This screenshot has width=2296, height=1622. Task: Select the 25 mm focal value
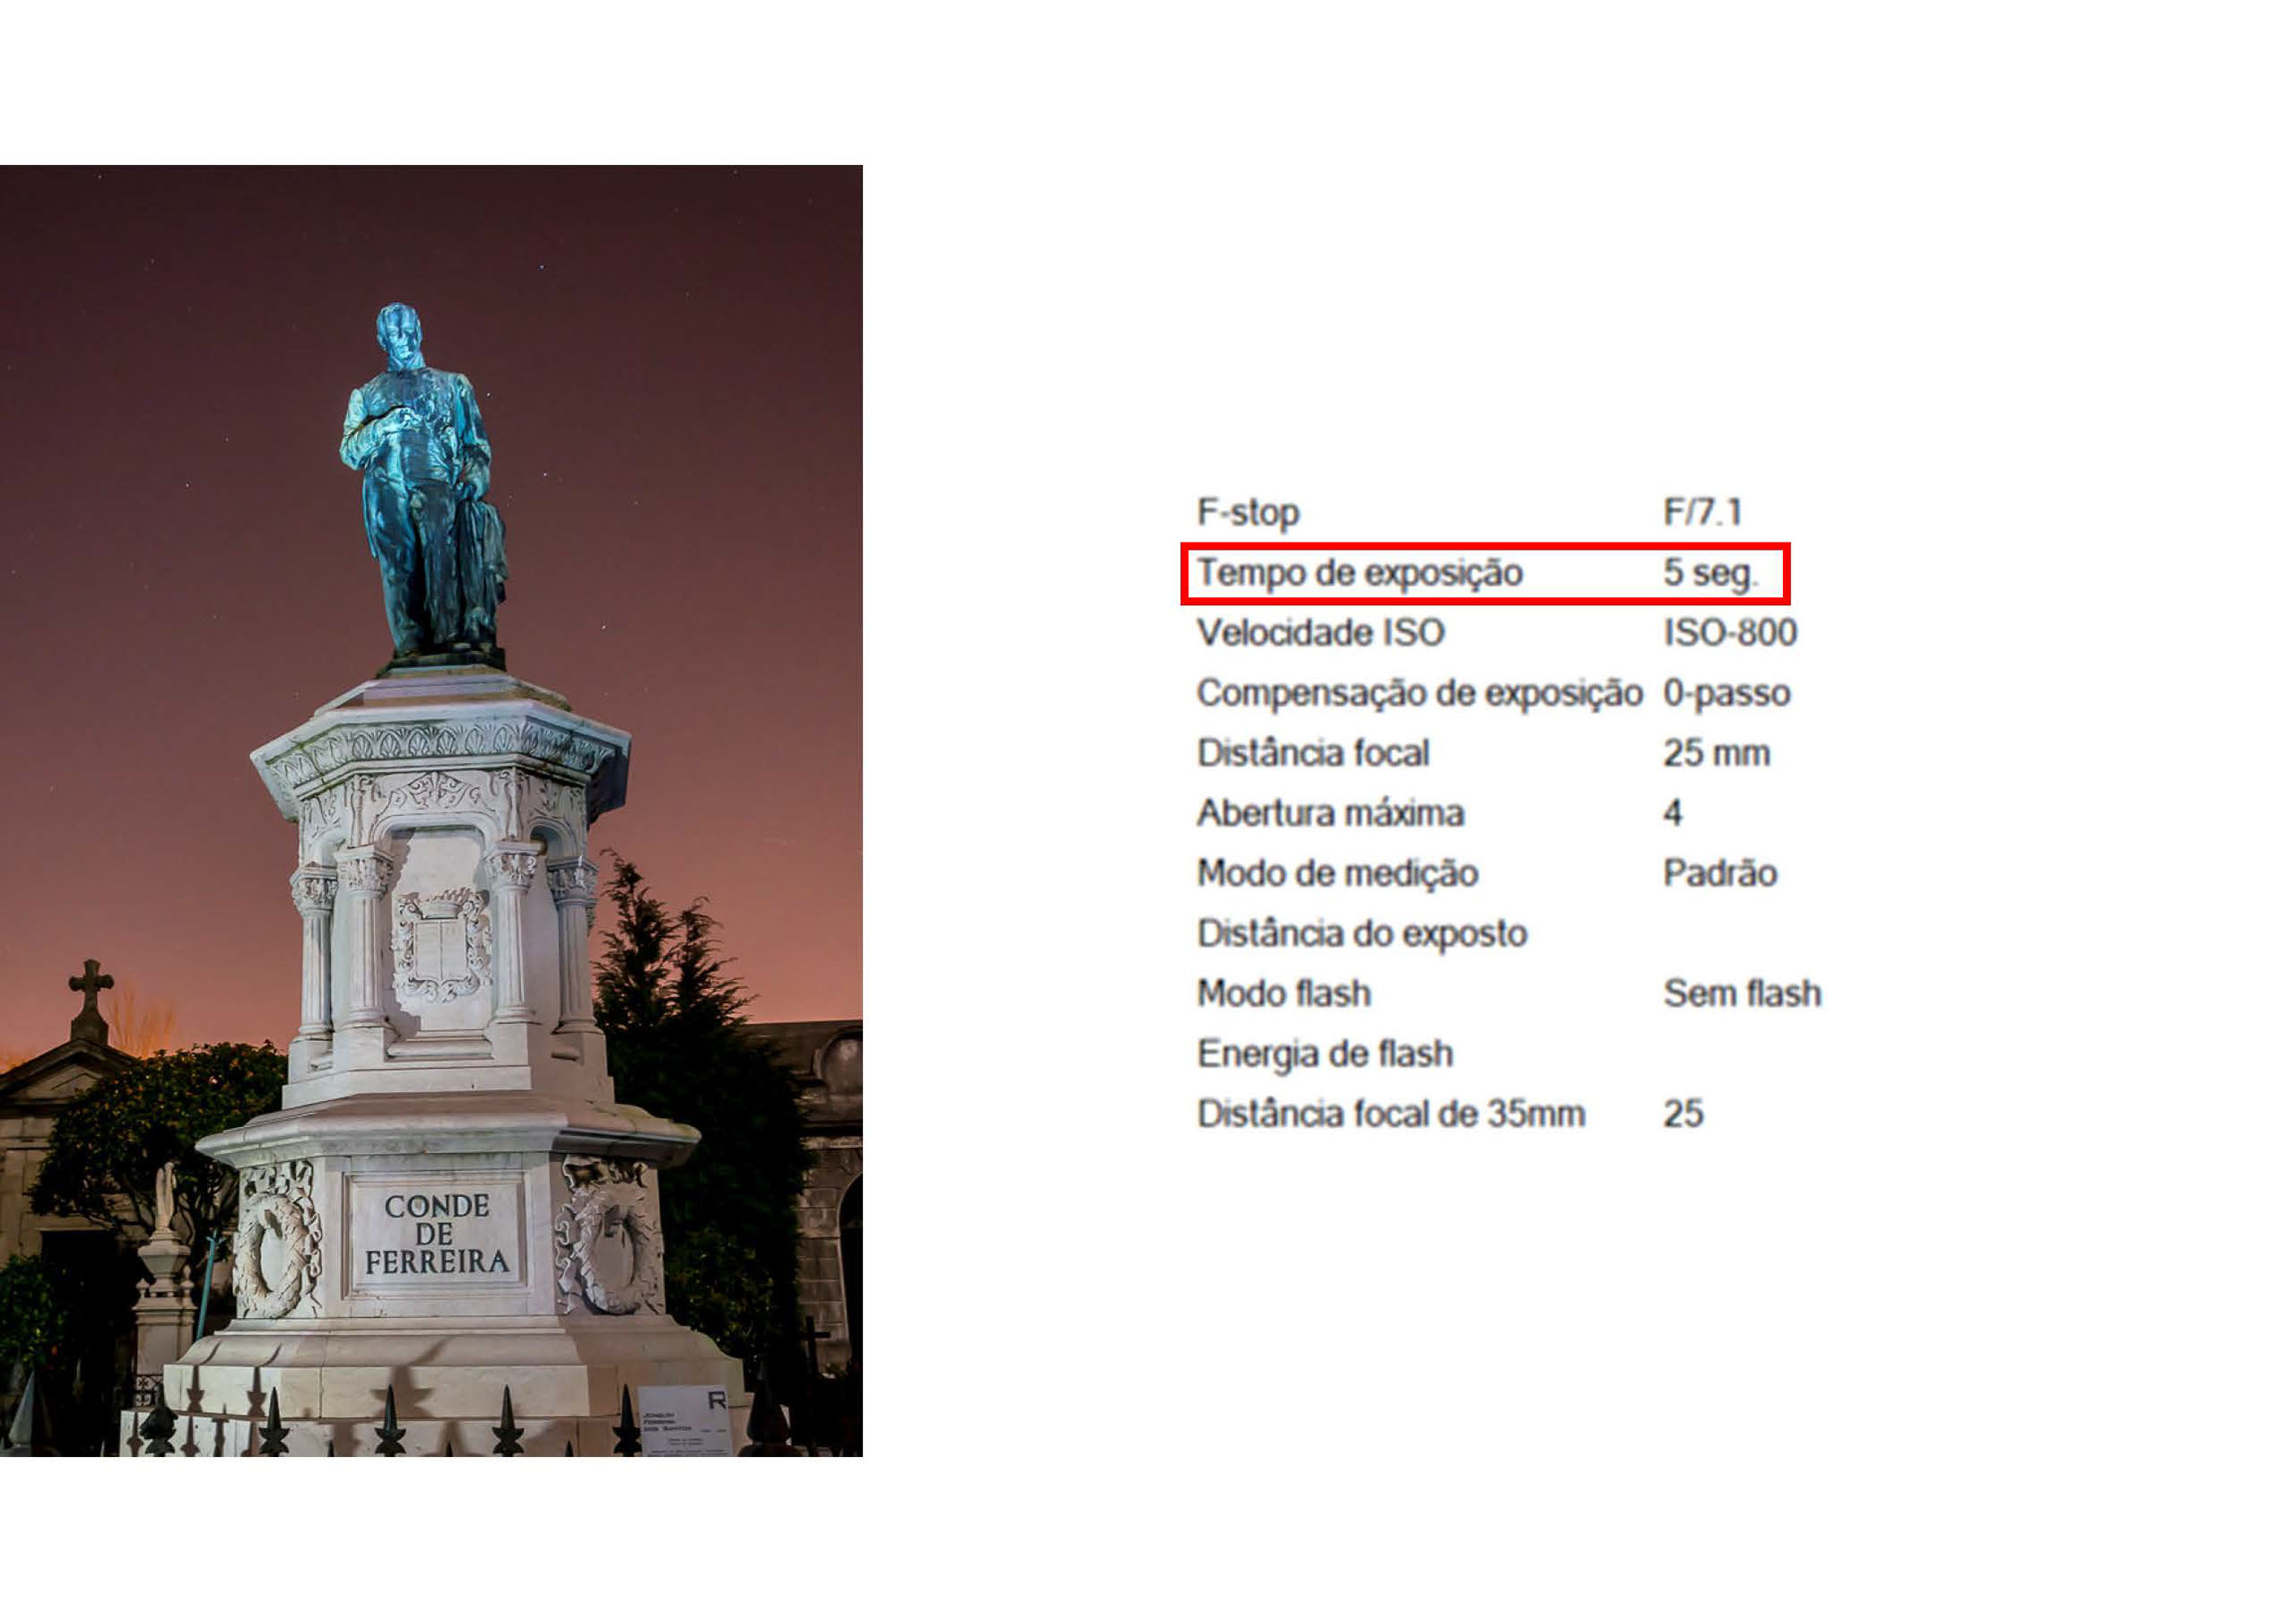coord(1716,753)
